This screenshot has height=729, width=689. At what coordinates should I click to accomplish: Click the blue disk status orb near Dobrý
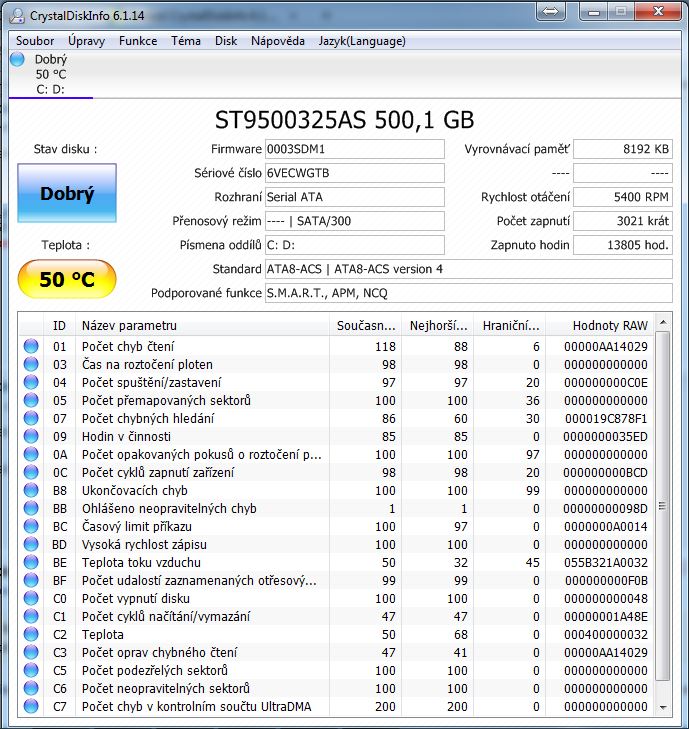(17, 60)
